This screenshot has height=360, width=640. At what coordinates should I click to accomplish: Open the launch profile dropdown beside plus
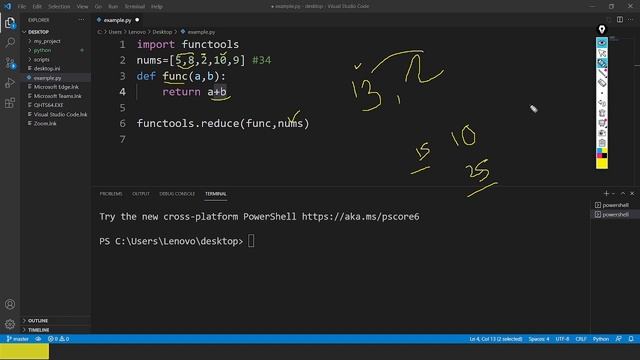tap(613, 193)
